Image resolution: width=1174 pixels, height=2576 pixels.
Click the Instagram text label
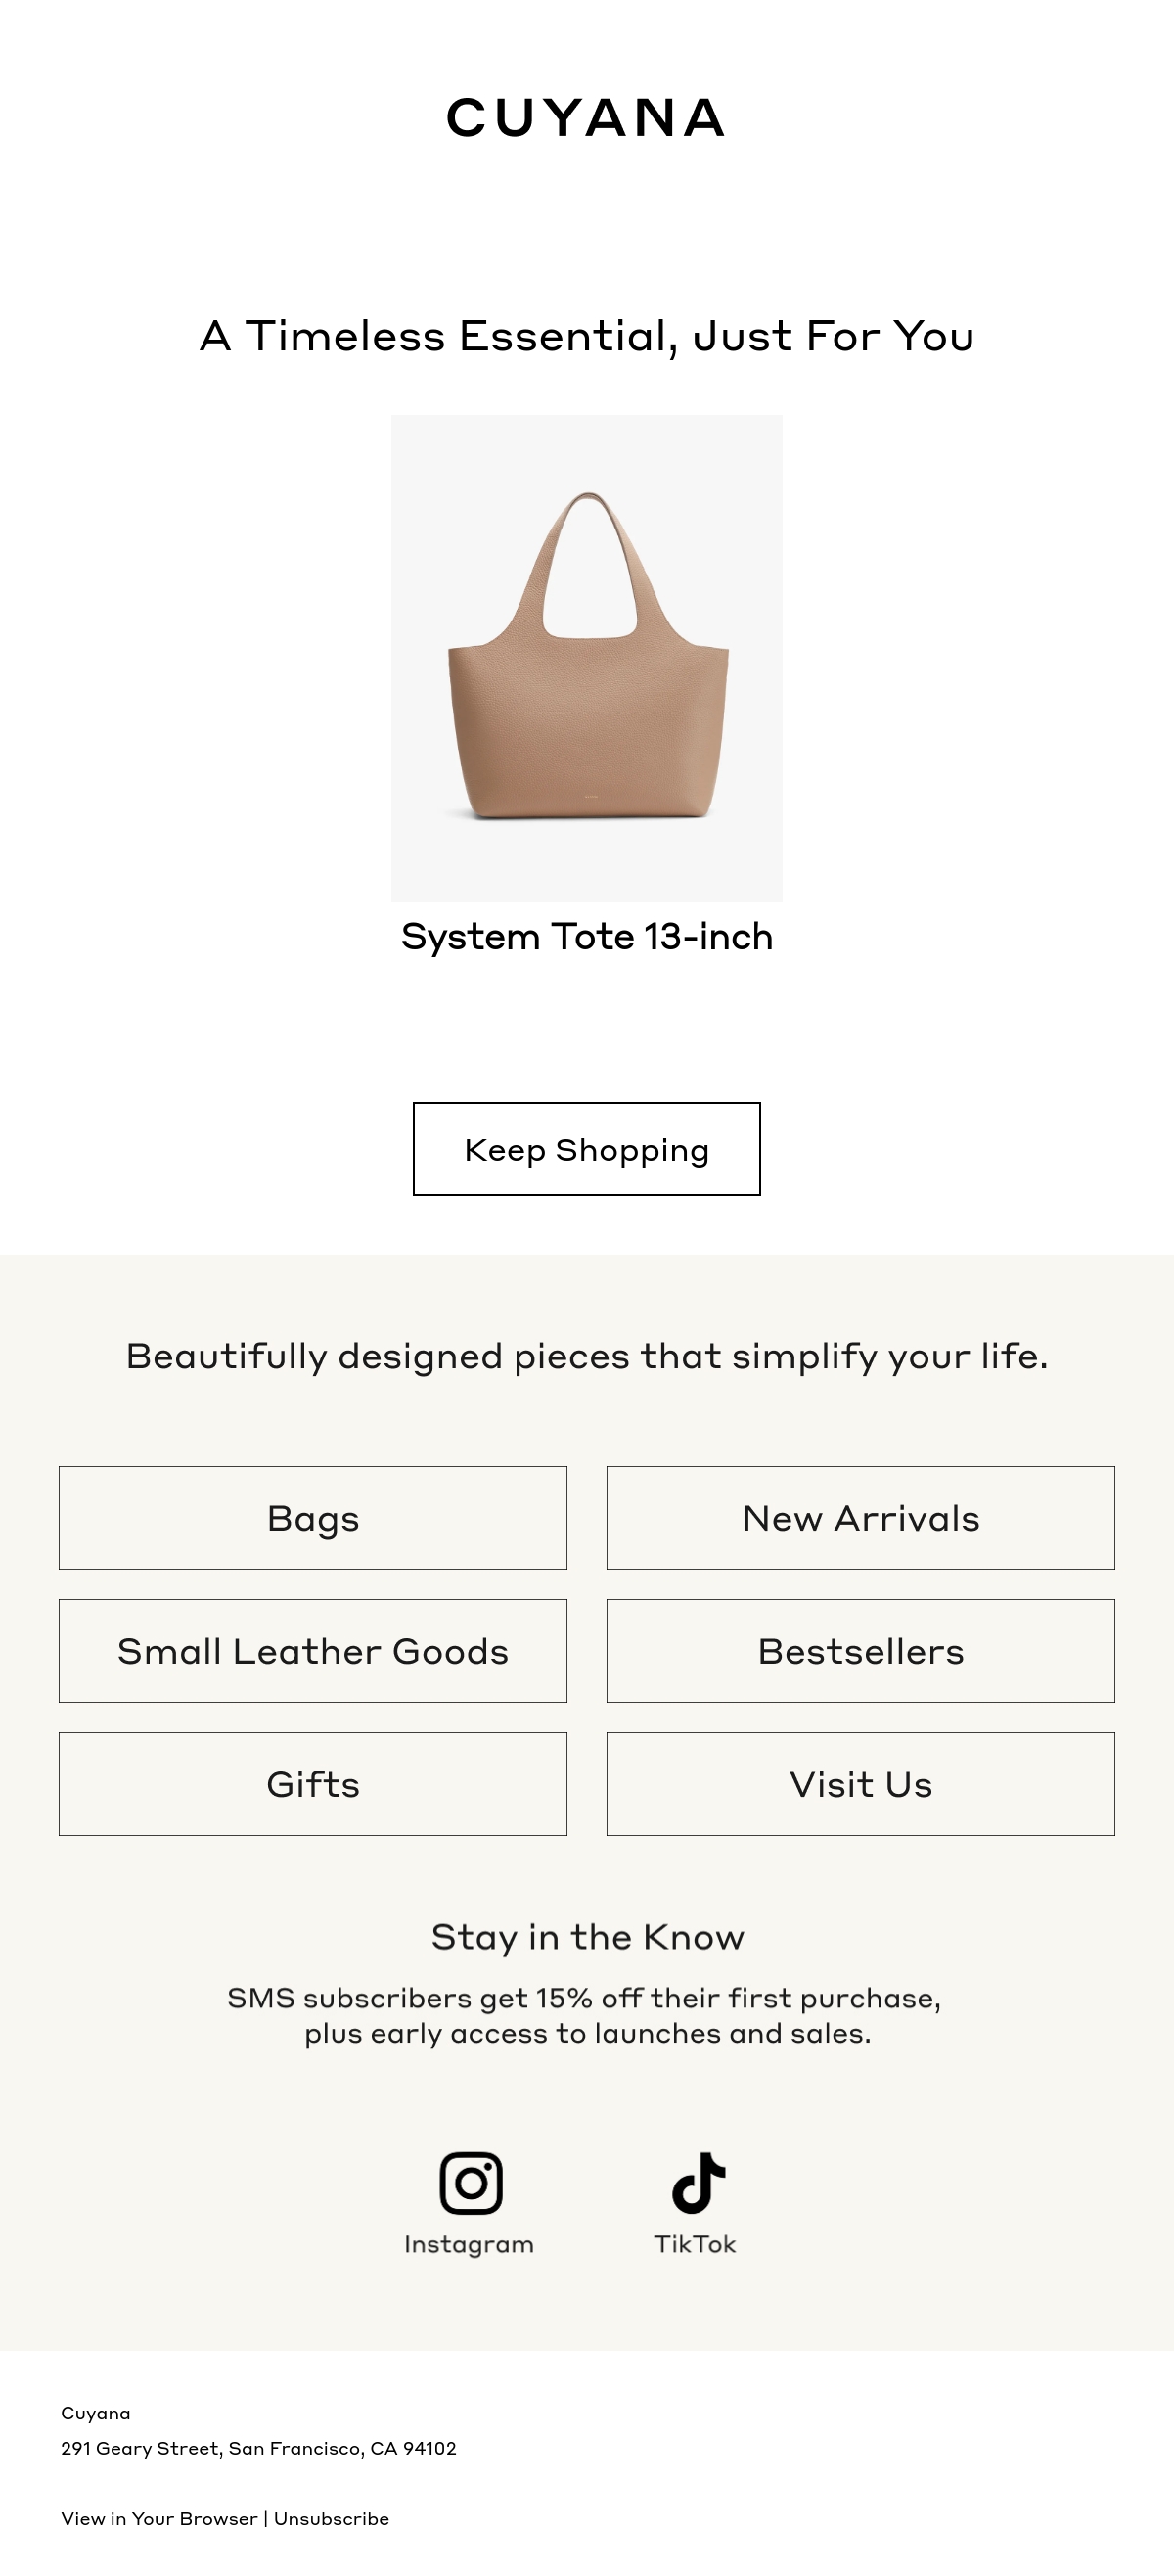pyautogui.click(x=469, y=2245)
